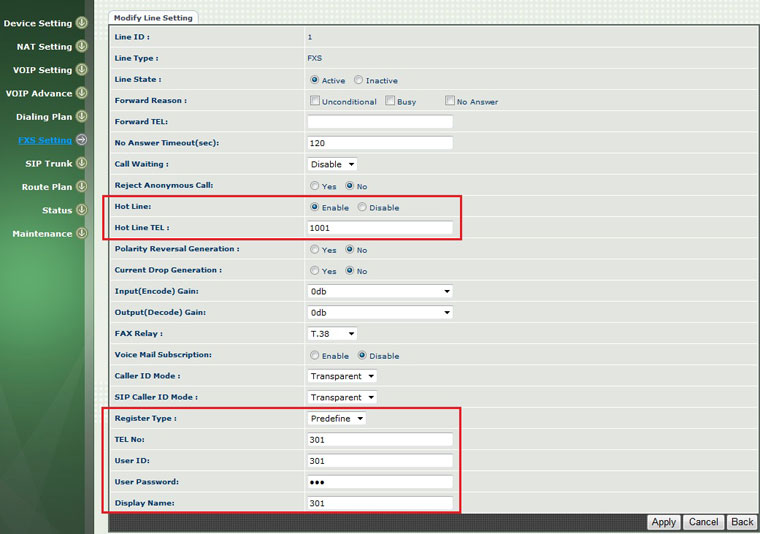The image size is (760, 534).
Task: Click the arrow icon beside Dialing Plan
Action: point(82,117)
